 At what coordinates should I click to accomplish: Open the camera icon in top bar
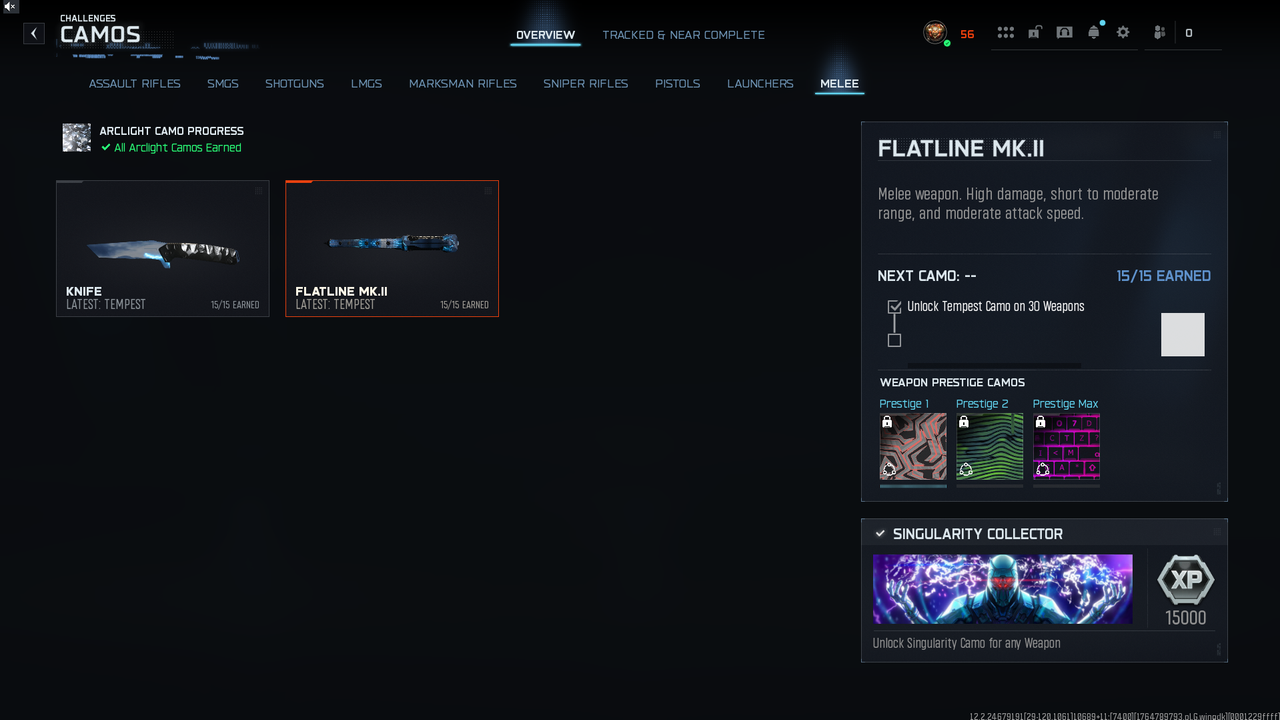1064,33
